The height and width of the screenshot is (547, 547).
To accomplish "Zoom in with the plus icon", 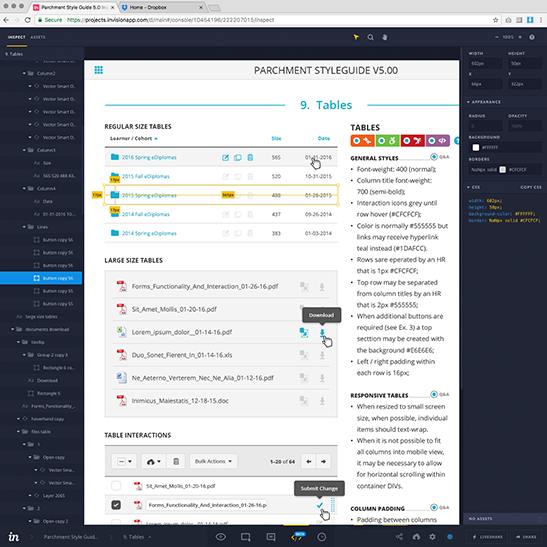I will pos(520,37).
